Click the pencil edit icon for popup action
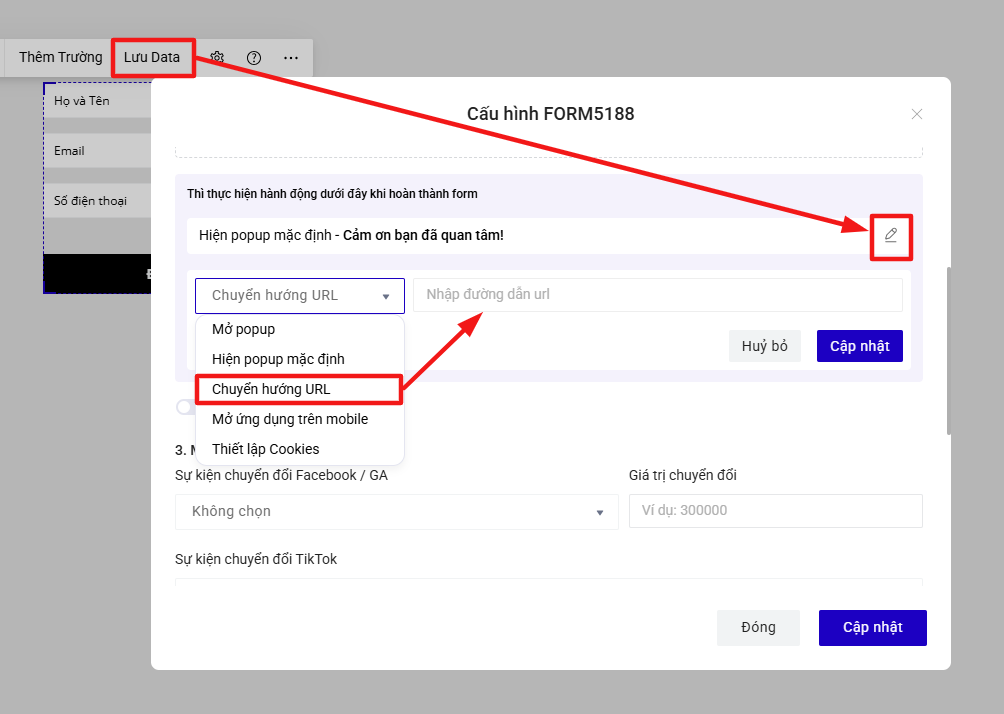Screen dimensions: 1004x714 point(891,235)
